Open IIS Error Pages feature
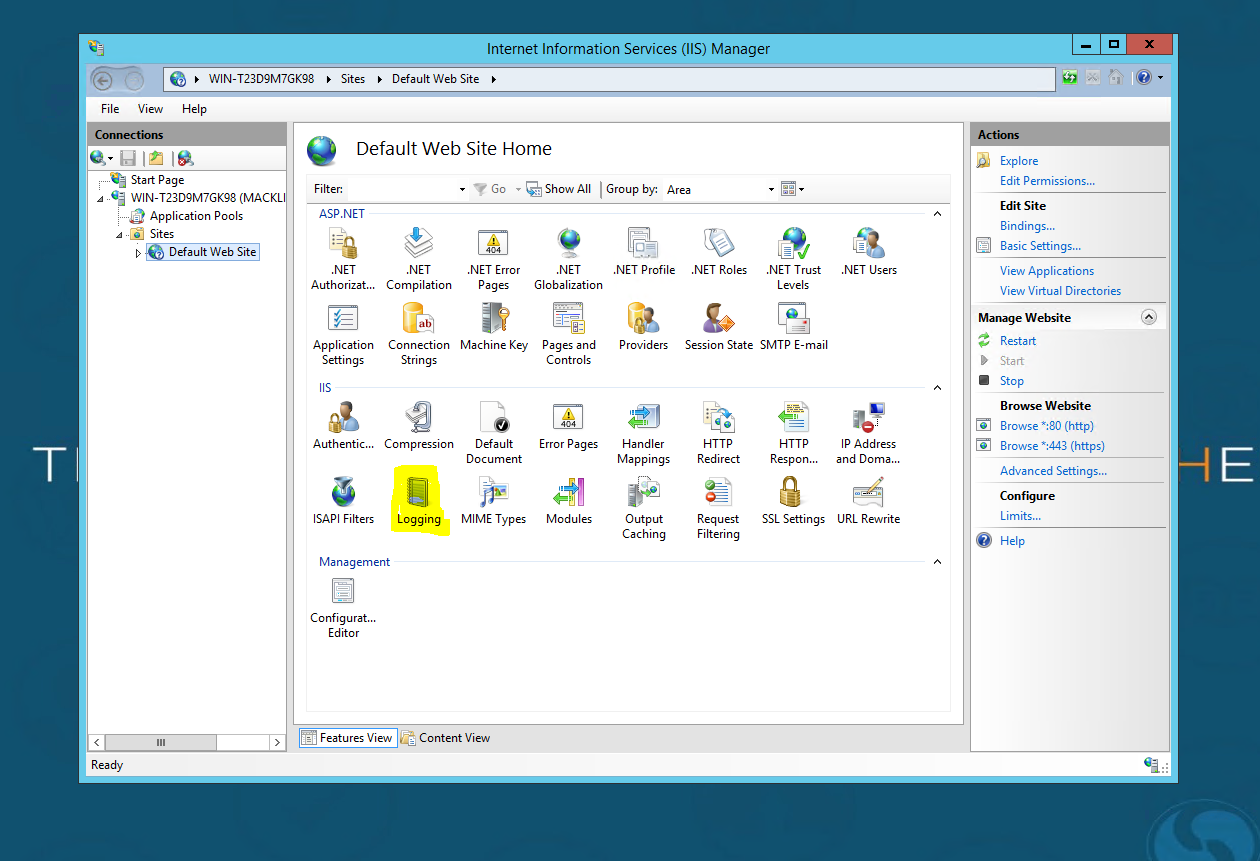This screenshot has width=1260, height=861. (x=568, y=425)
